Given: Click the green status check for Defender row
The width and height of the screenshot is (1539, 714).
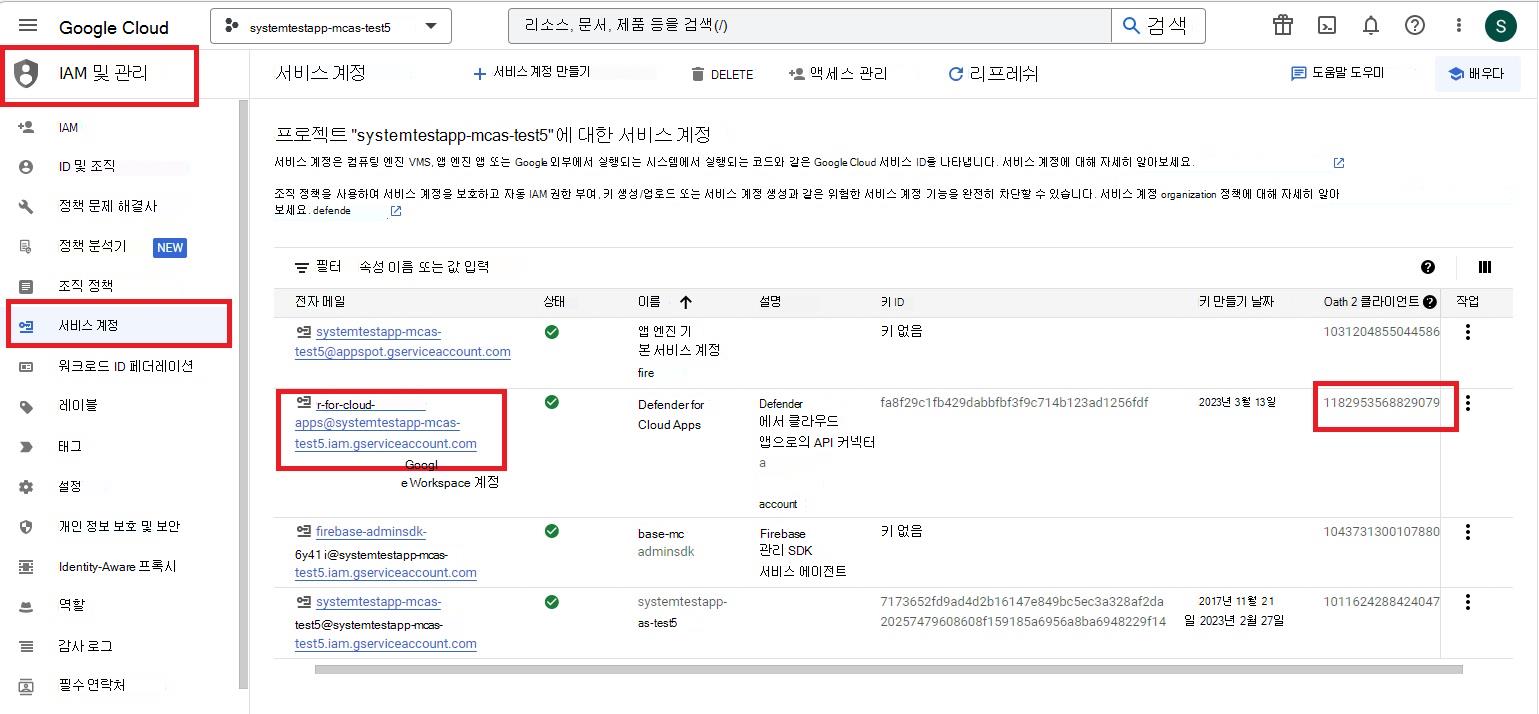Looking at the screenshot, I should tap(552, 402).
